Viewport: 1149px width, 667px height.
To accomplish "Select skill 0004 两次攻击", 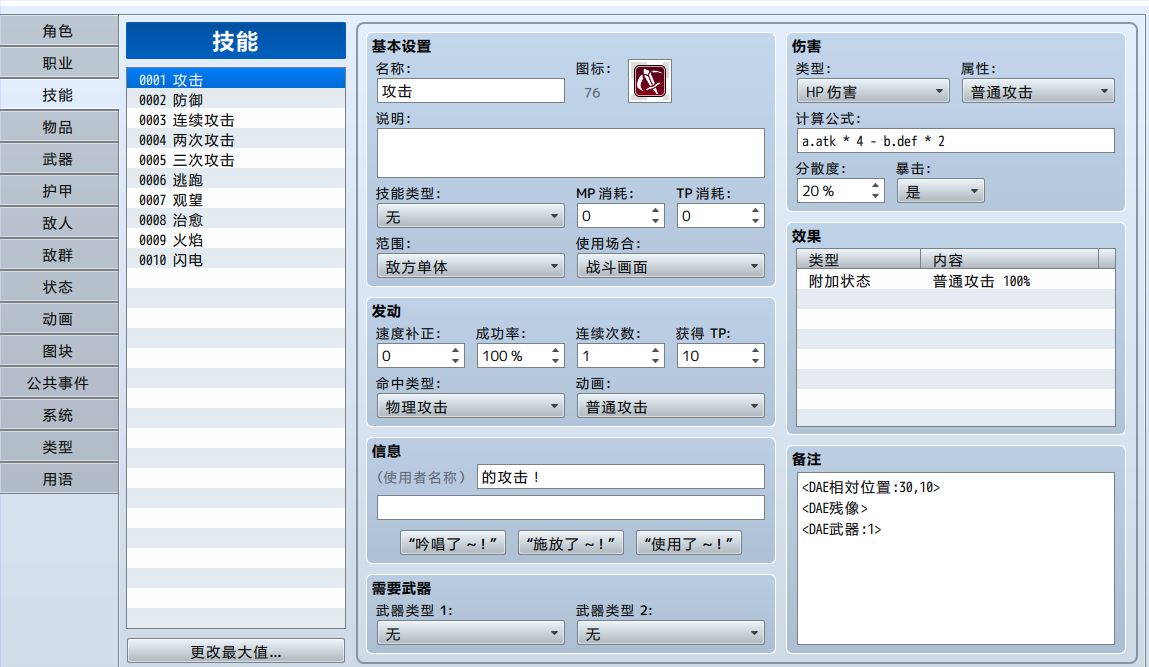I will 236,139.
